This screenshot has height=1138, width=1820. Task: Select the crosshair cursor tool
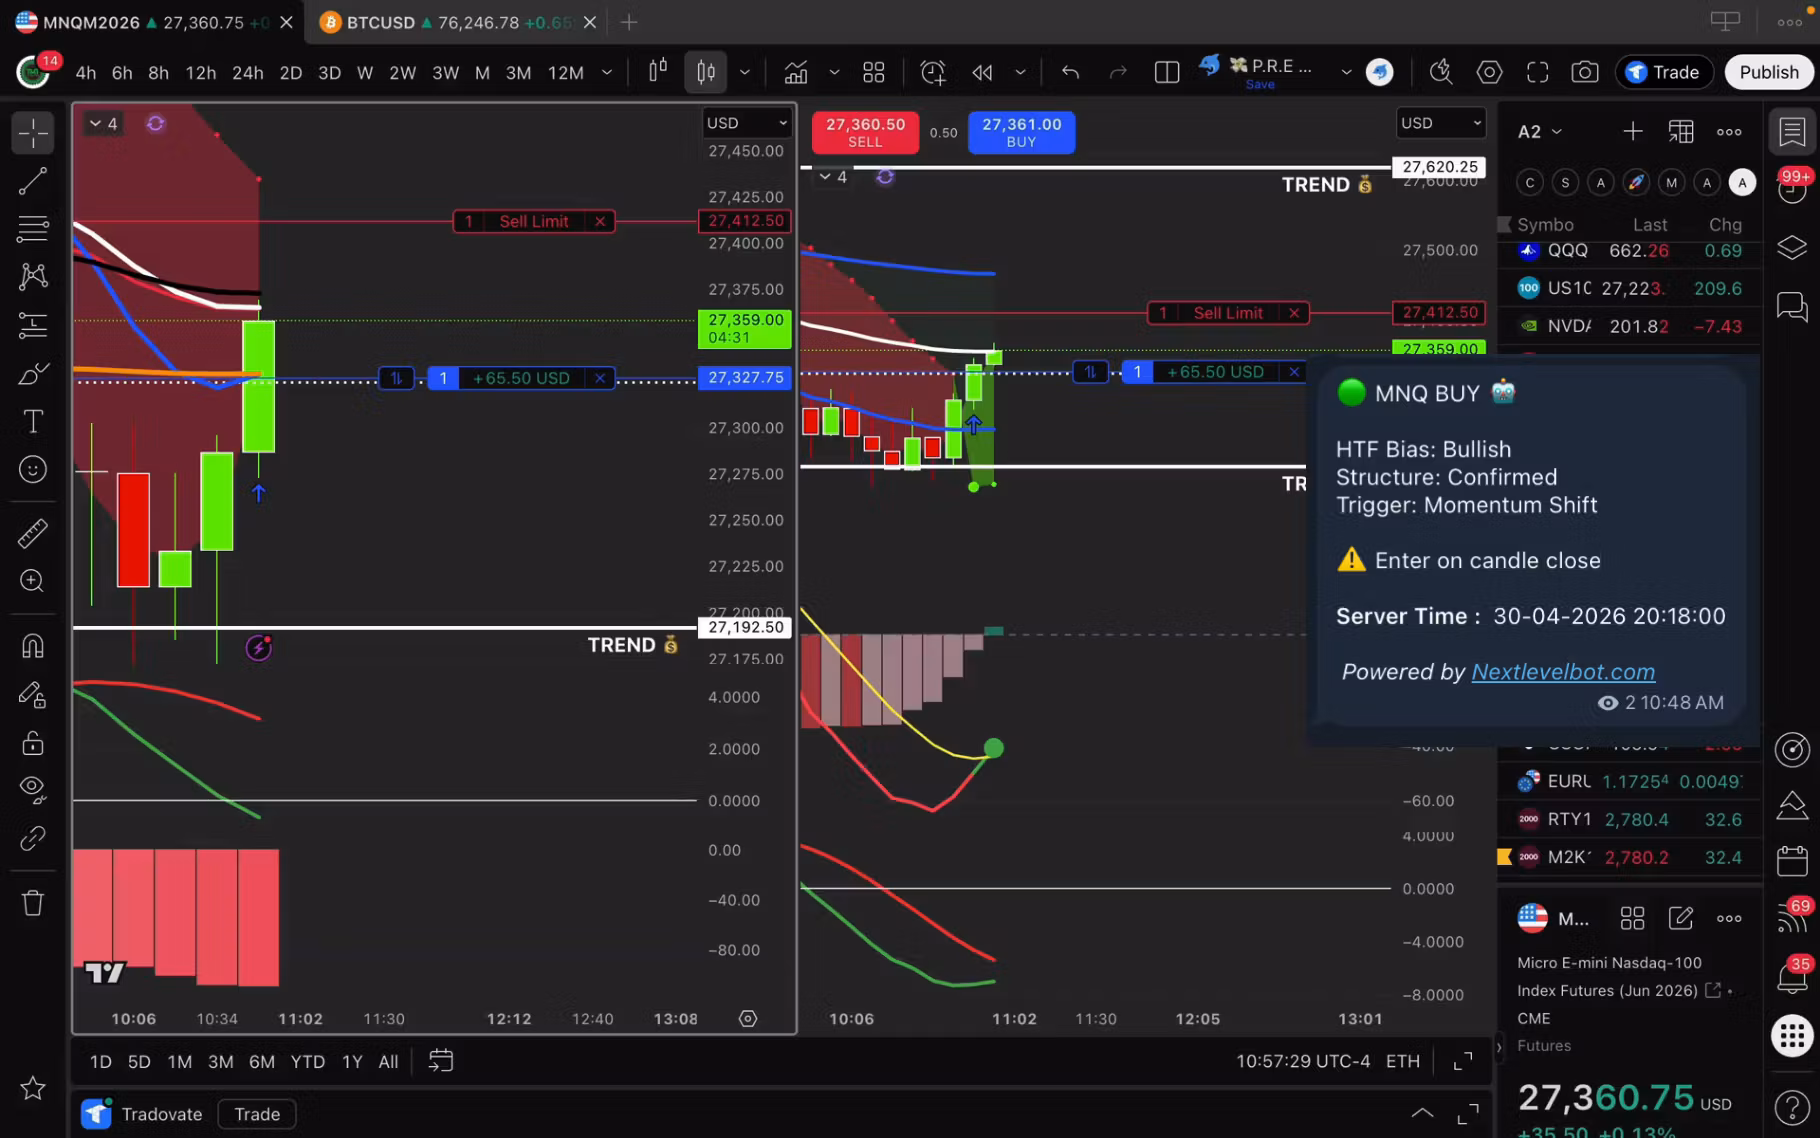click(x=33, y=133)
